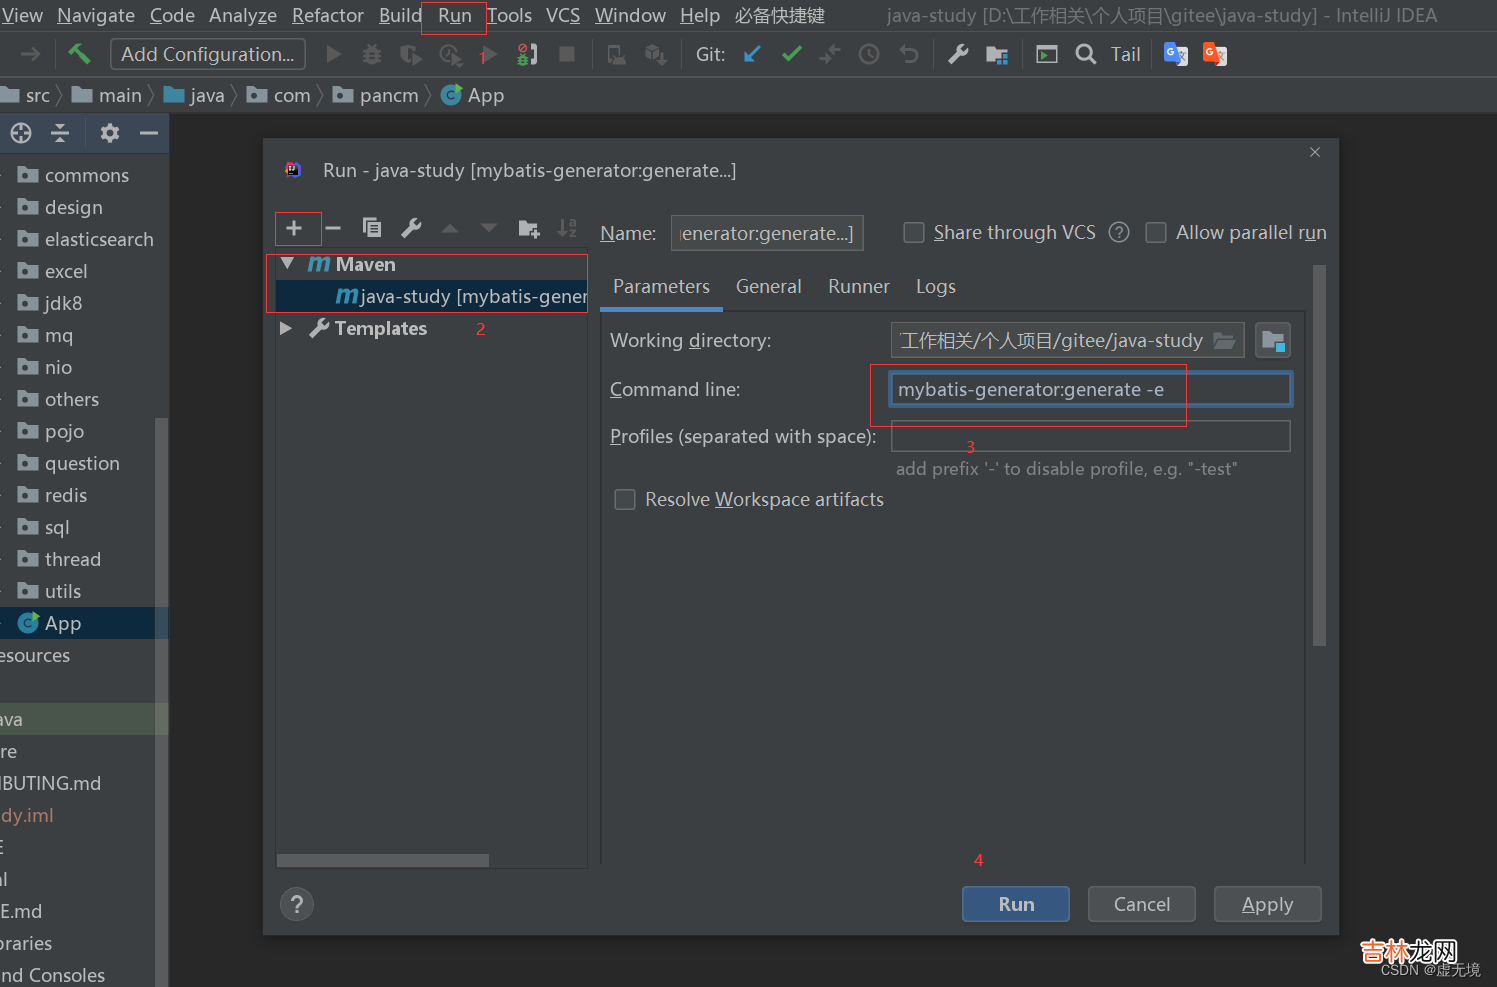Open the Run menu

tap(454, 16)
